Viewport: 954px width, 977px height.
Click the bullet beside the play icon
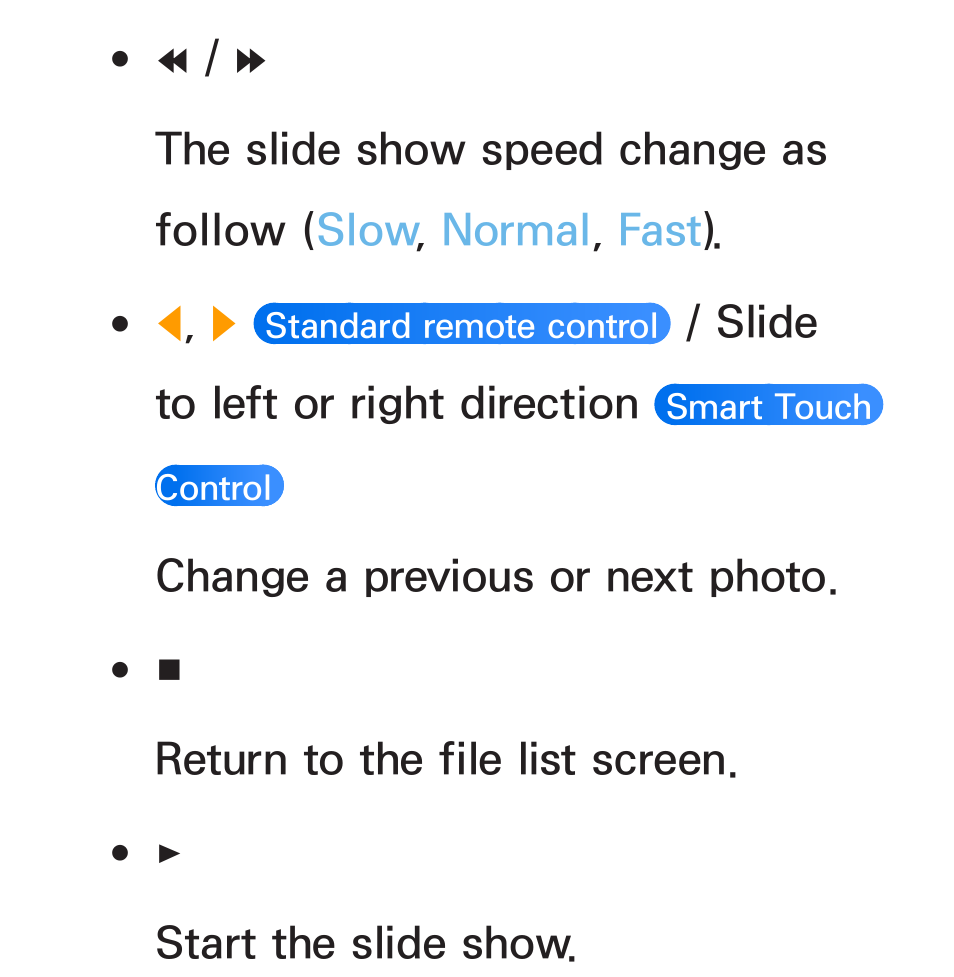coord(120,852)
